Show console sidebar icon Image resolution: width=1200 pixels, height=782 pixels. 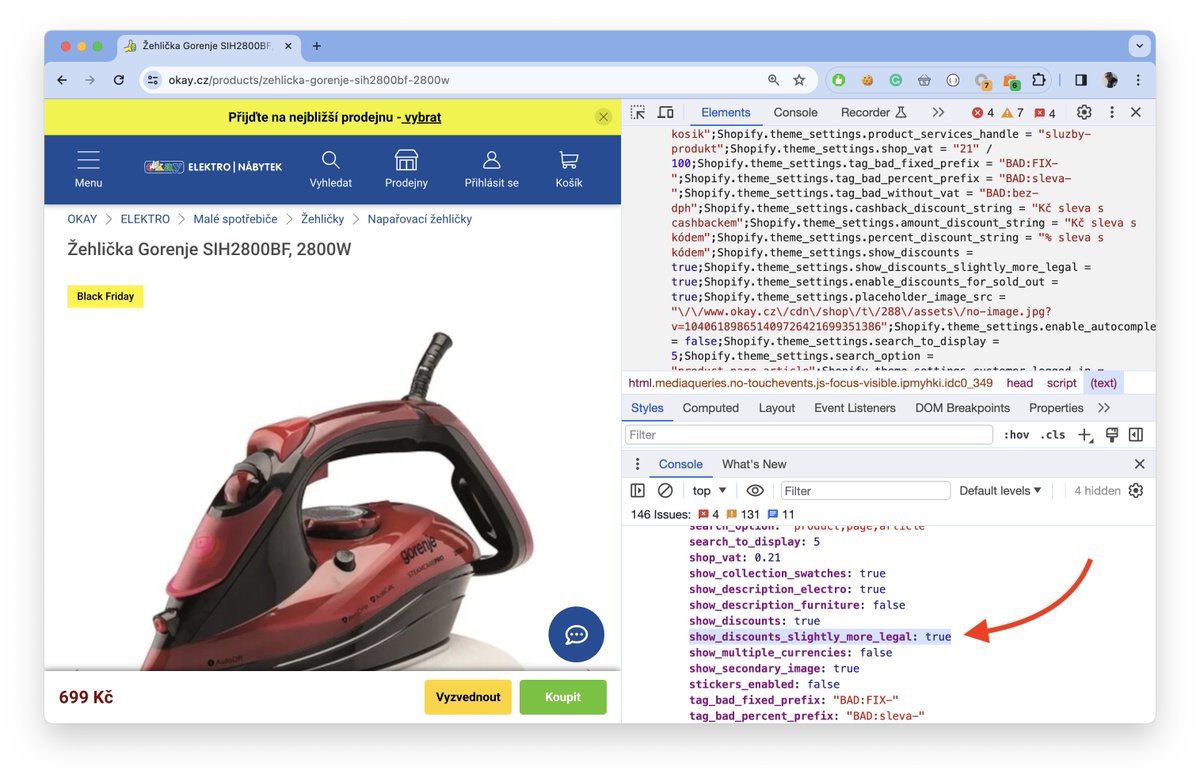(638, 491)
